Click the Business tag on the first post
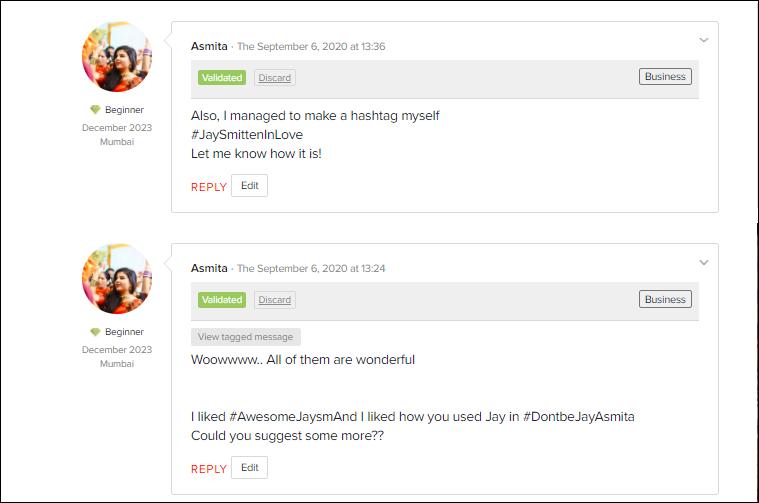 pos(665,76)
